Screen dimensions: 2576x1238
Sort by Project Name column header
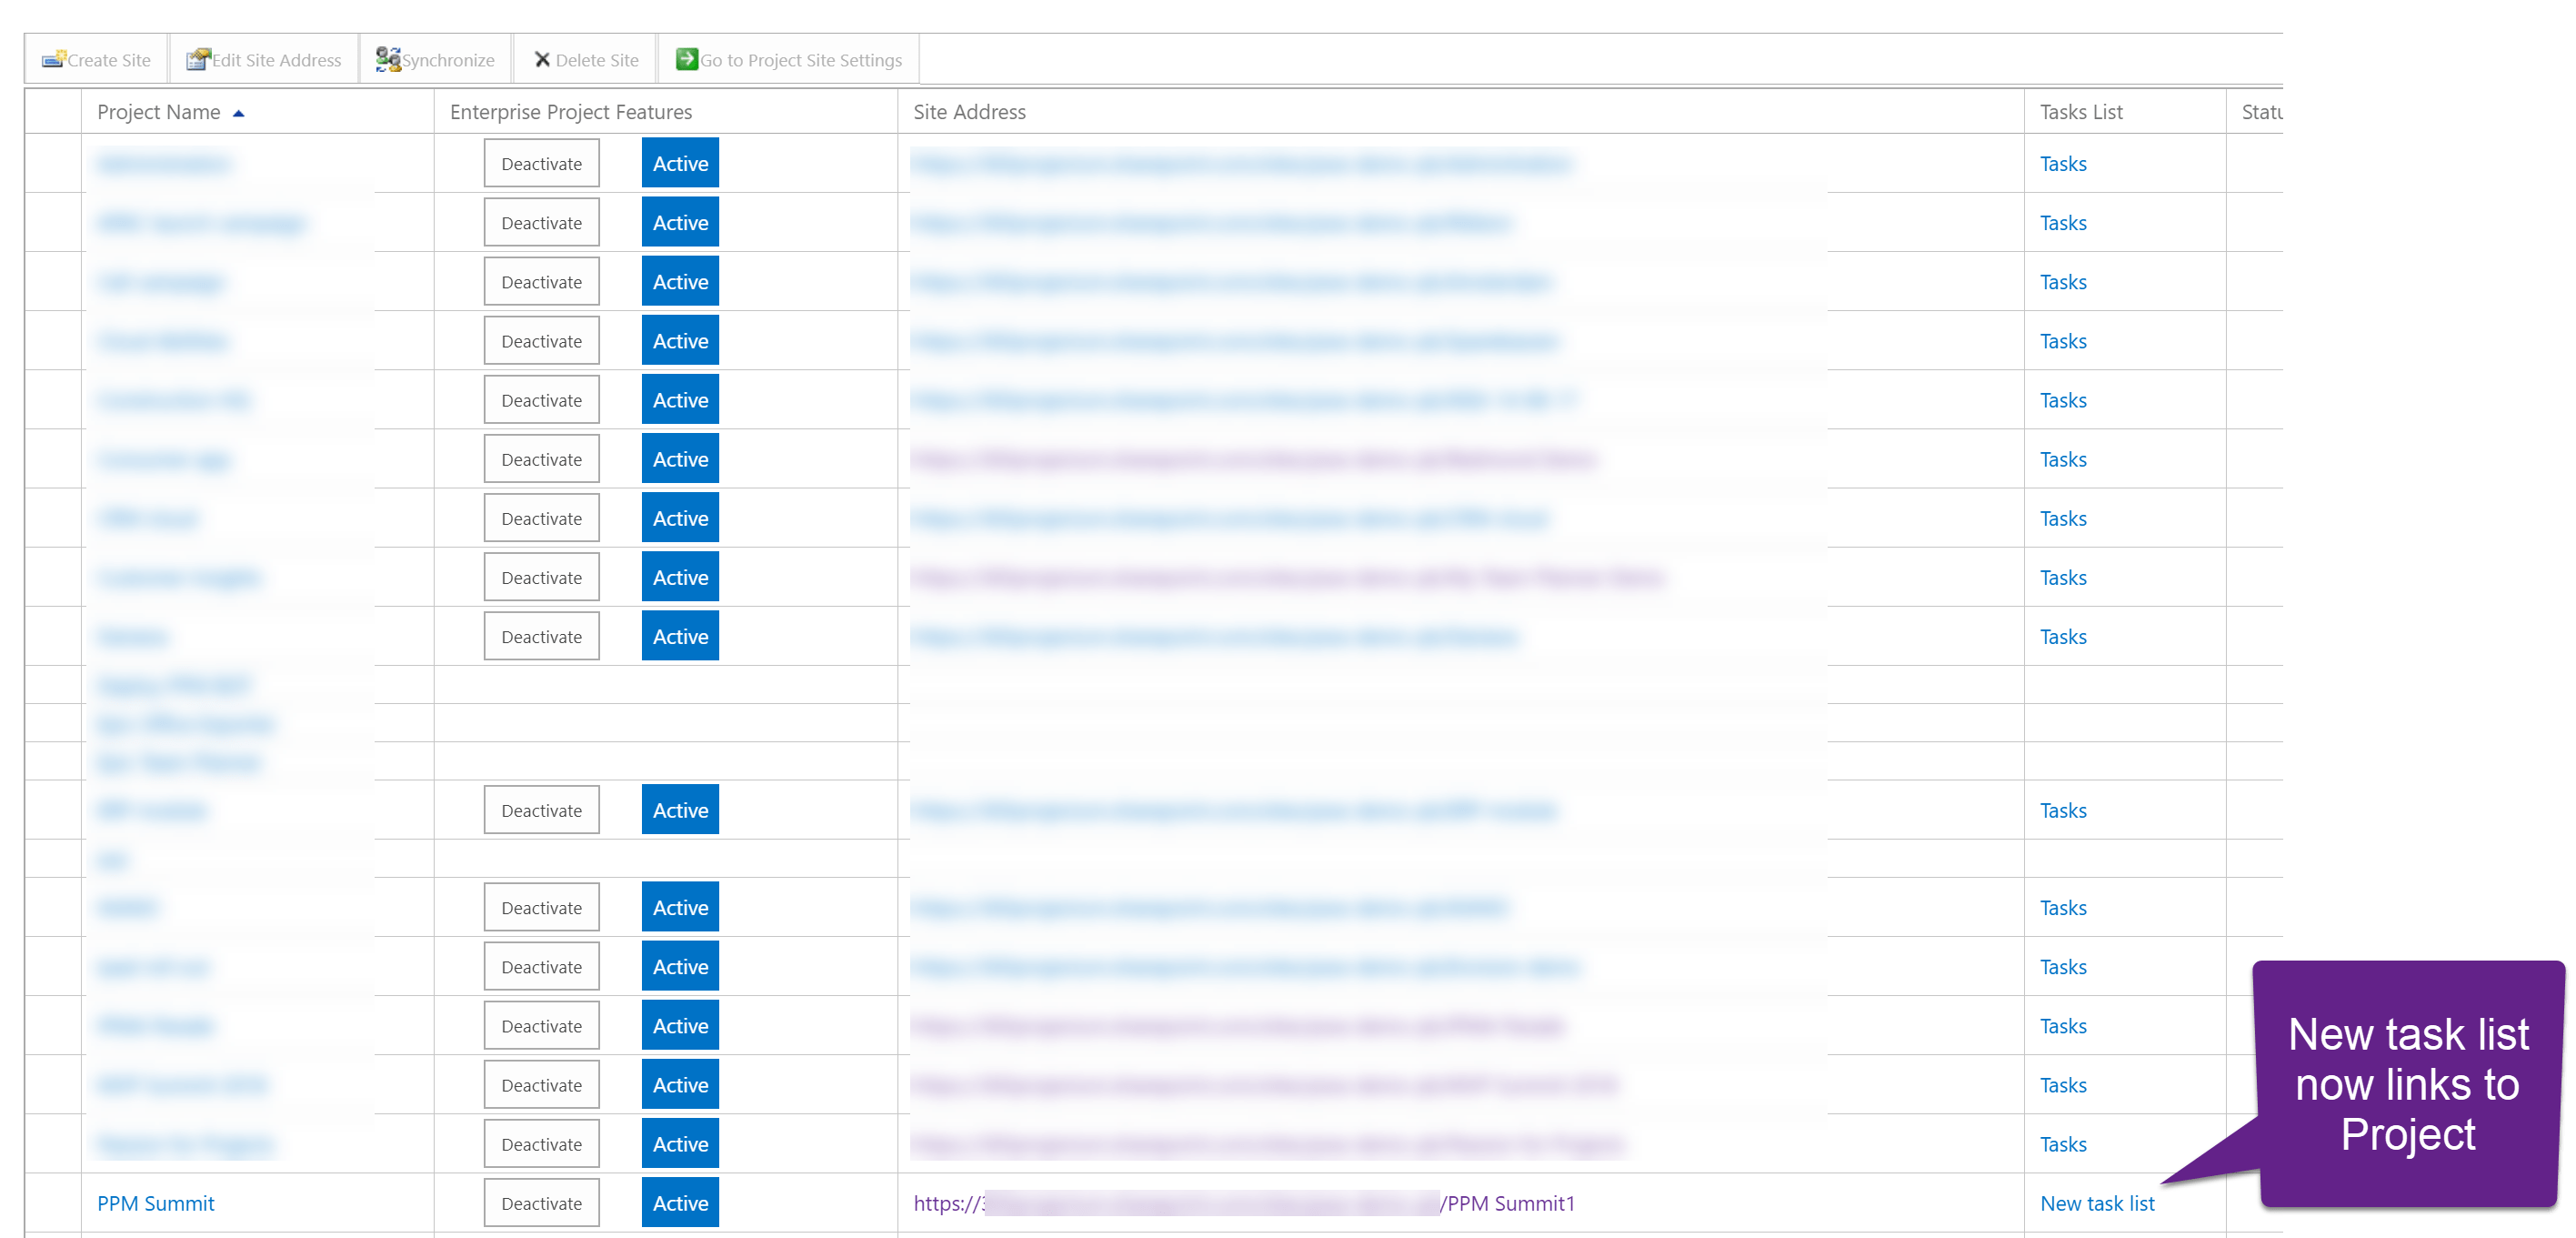tap(159, 112)
